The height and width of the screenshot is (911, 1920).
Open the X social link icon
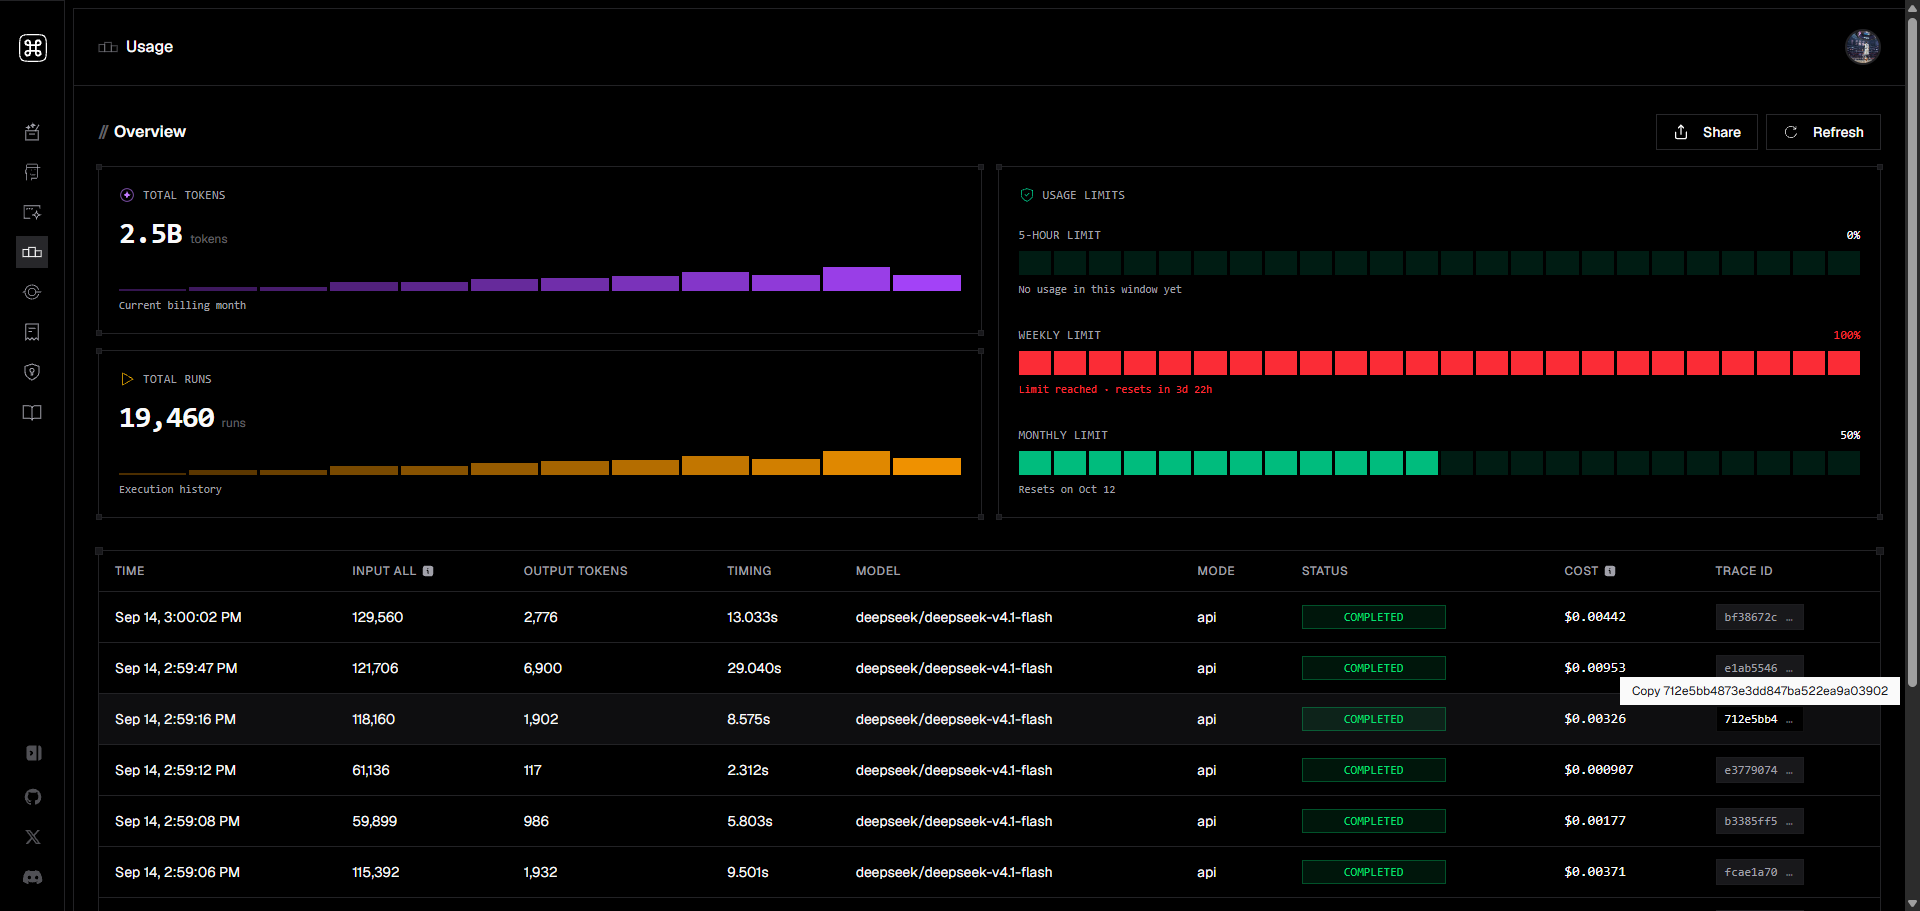[x=33, y=837]
